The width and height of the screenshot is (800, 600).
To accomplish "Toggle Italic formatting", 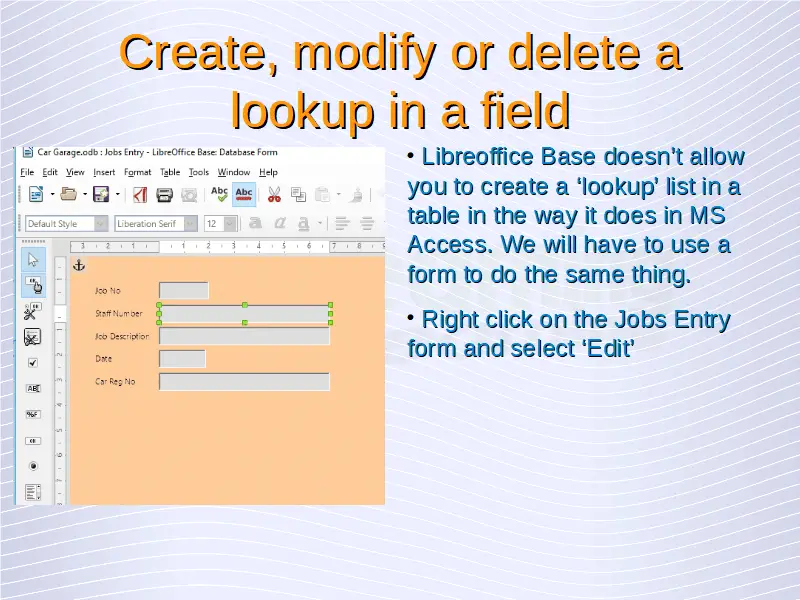I will (x=280, y=223).
